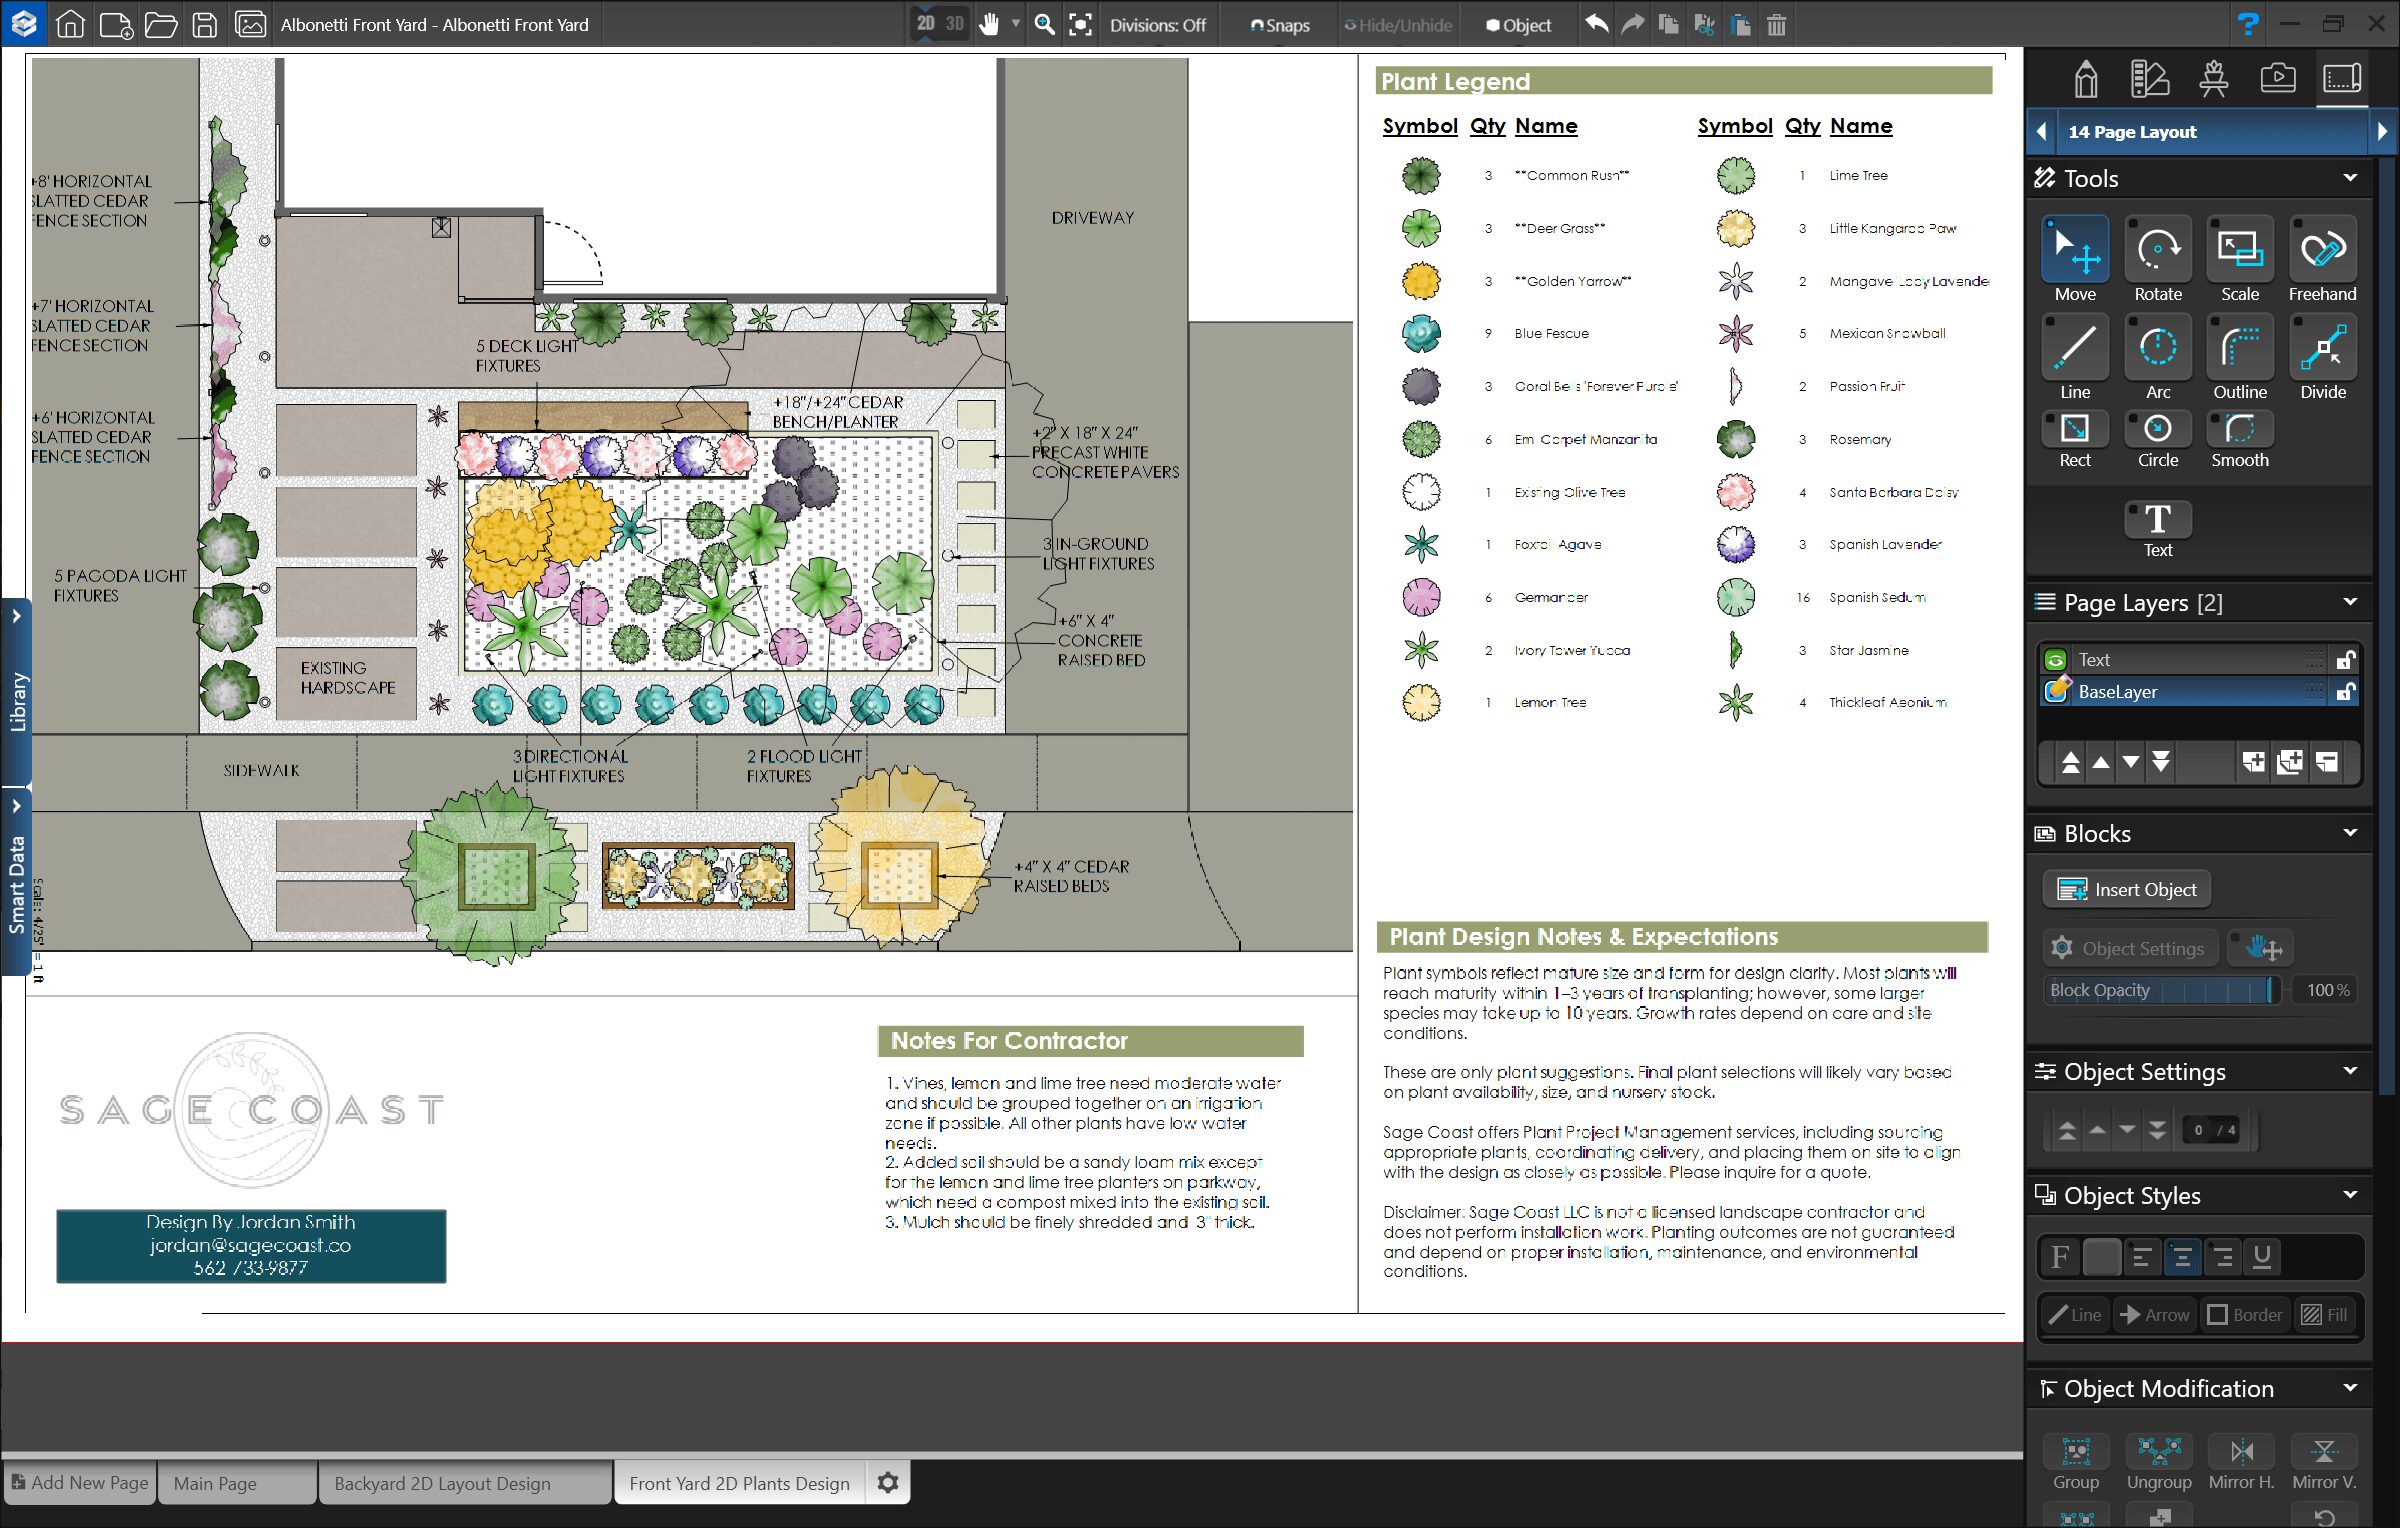Click the zoom-to-fit frame icon
Image resolution: width=2400 pixels, height=1528 pixels.
pyautogui.click(x=1081, y=24)
